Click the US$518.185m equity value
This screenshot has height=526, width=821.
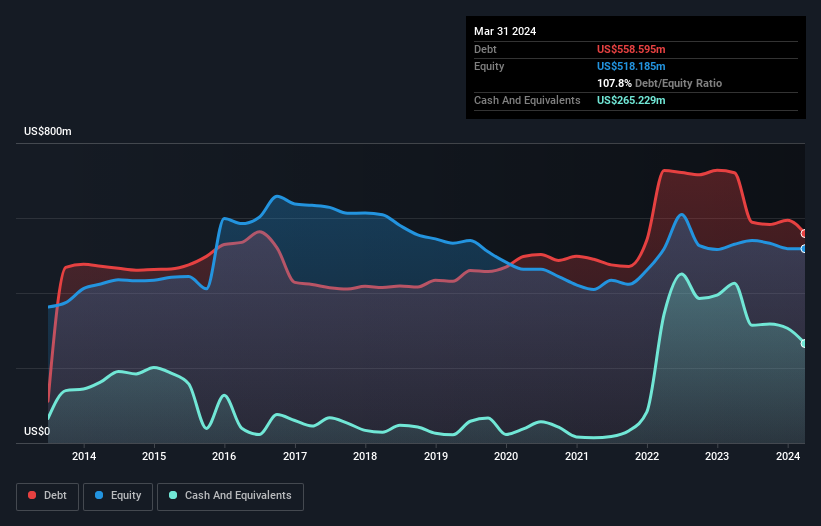click(x=631, y=66)
